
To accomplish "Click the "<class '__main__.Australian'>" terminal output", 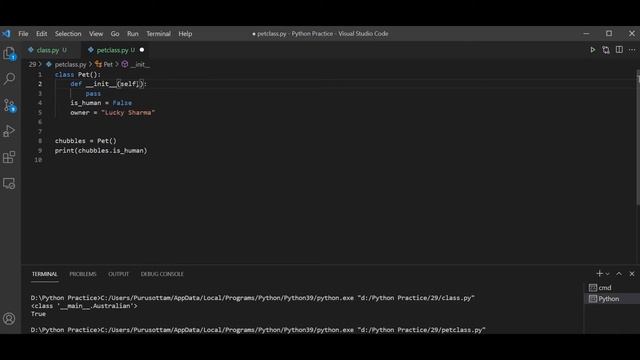I will click(x=84, y=306).
